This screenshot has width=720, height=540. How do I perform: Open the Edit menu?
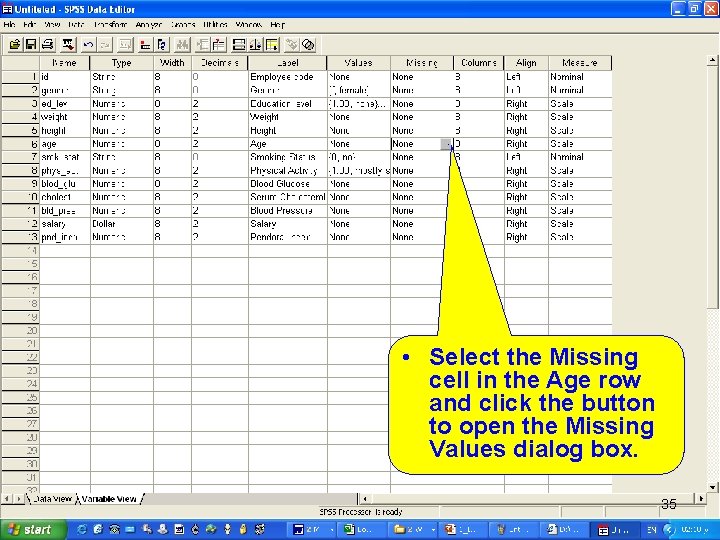coord(29,24)
